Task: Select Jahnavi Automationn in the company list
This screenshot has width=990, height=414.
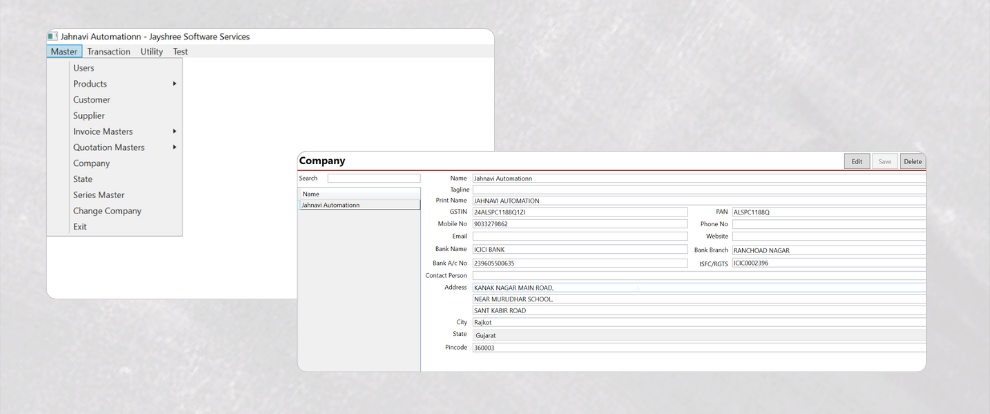Action: click(x=358, y=204)
